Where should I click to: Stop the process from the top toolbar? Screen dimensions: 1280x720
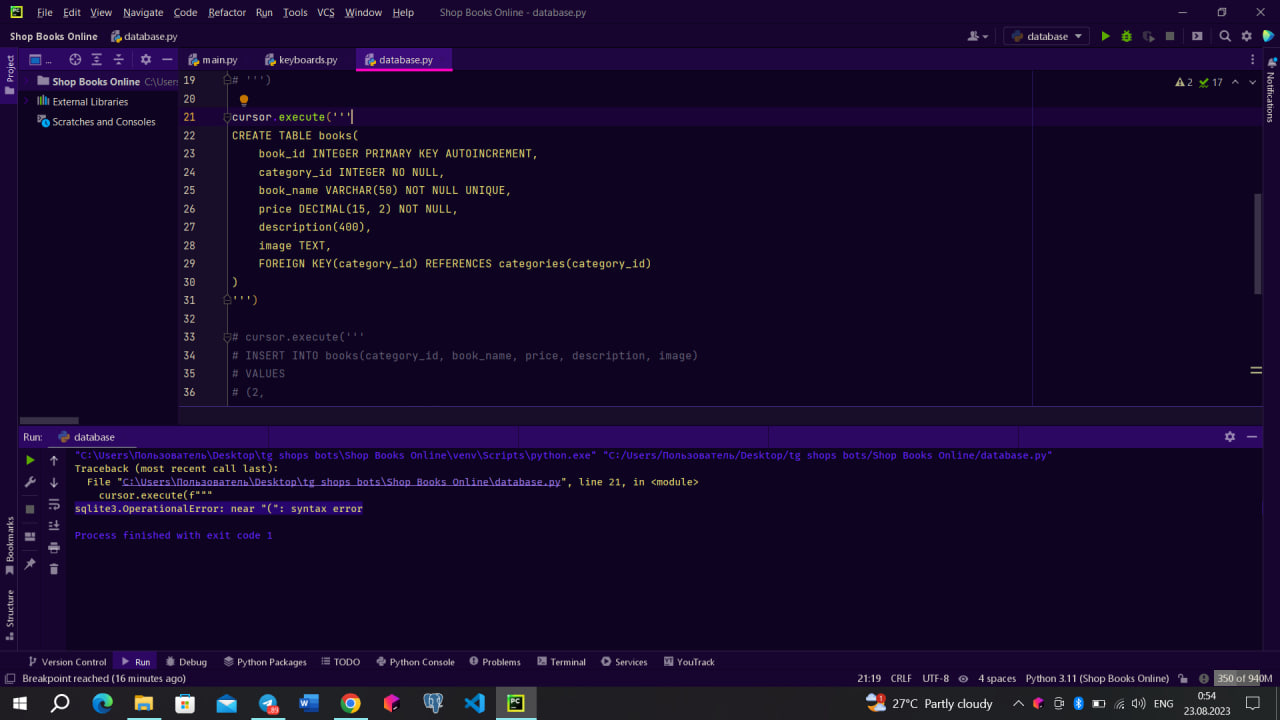(1170, 36)
